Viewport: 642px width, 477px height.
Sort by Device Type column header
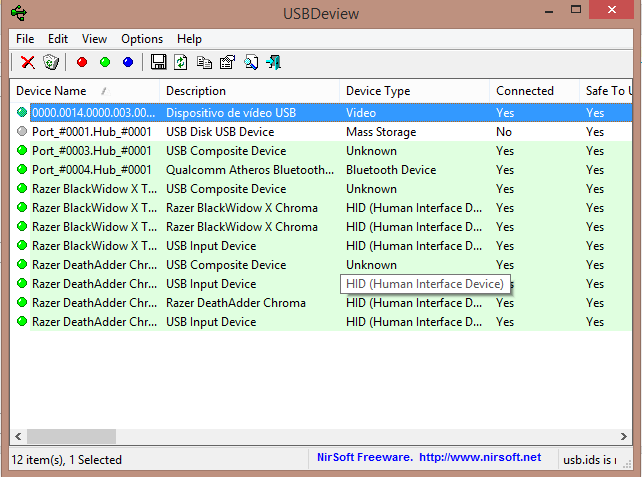pyautogui.click(x=414, y=91)
